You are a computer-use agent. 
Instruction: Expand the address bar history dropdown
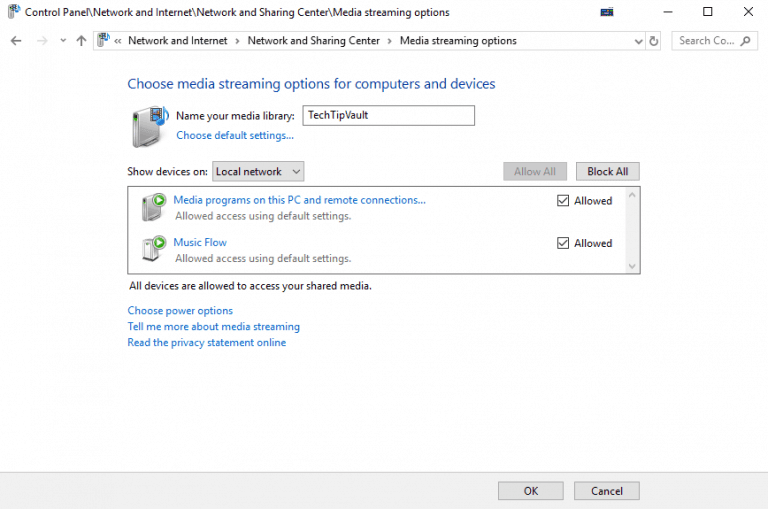[639, 41]
